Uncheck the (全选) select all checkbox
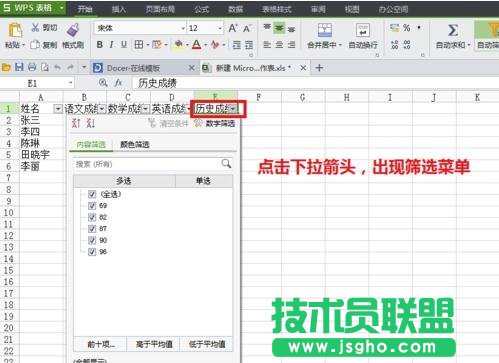 tap(92, 194)
